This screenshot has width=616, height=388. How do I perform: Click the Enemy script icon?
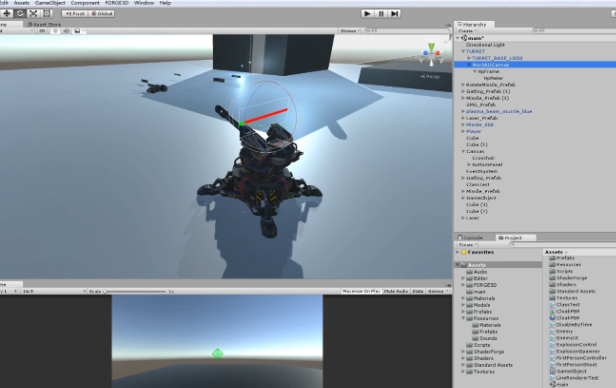click(x=552, y=331)
